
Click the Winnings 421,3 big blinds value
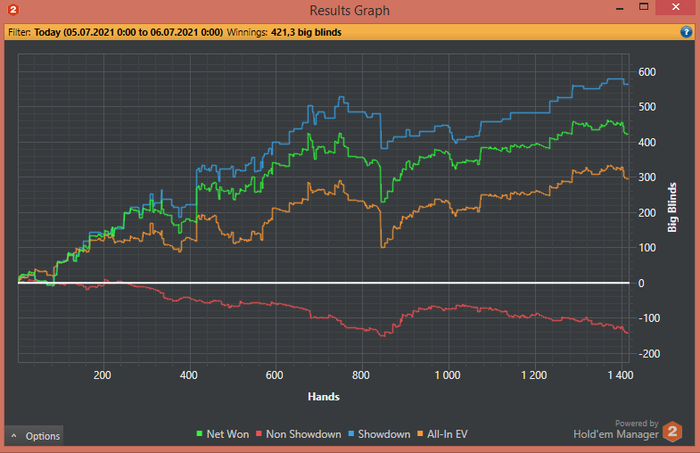(x=306, y=32)
